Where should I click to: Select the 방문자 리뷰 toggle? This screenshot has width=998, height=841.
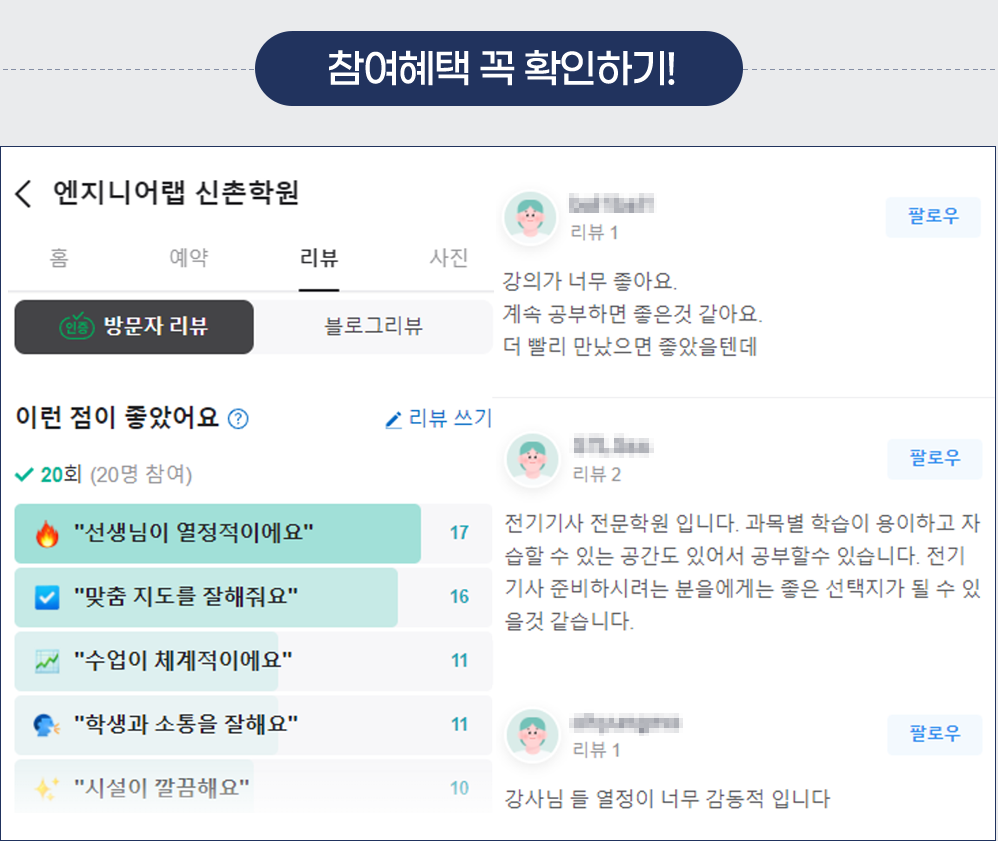134,326
